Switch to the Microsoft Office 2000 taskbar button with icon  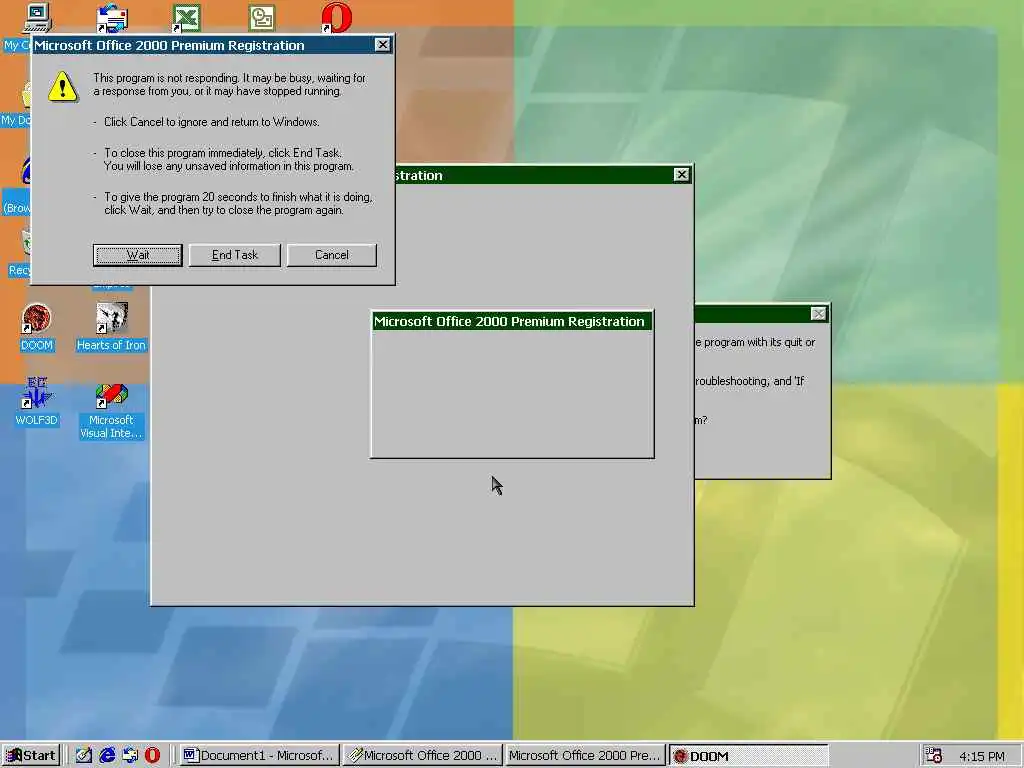click(x=423, y=756)
